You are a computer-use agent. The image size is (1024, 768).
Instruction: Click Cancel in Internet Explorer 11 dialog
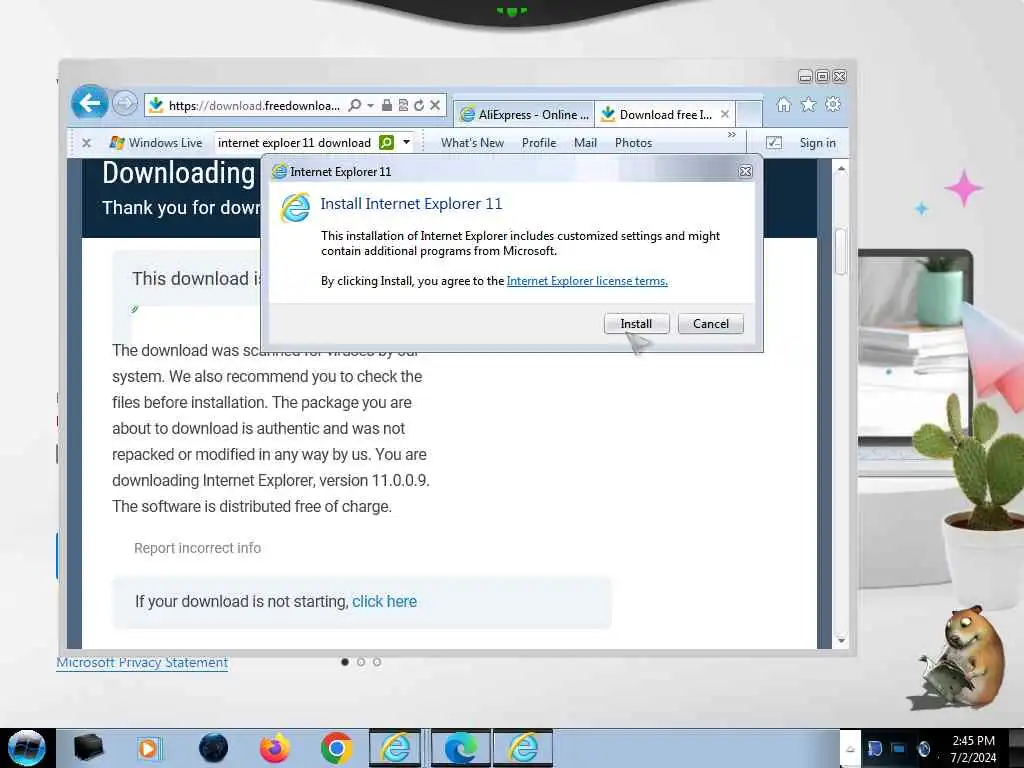(711, 323)
